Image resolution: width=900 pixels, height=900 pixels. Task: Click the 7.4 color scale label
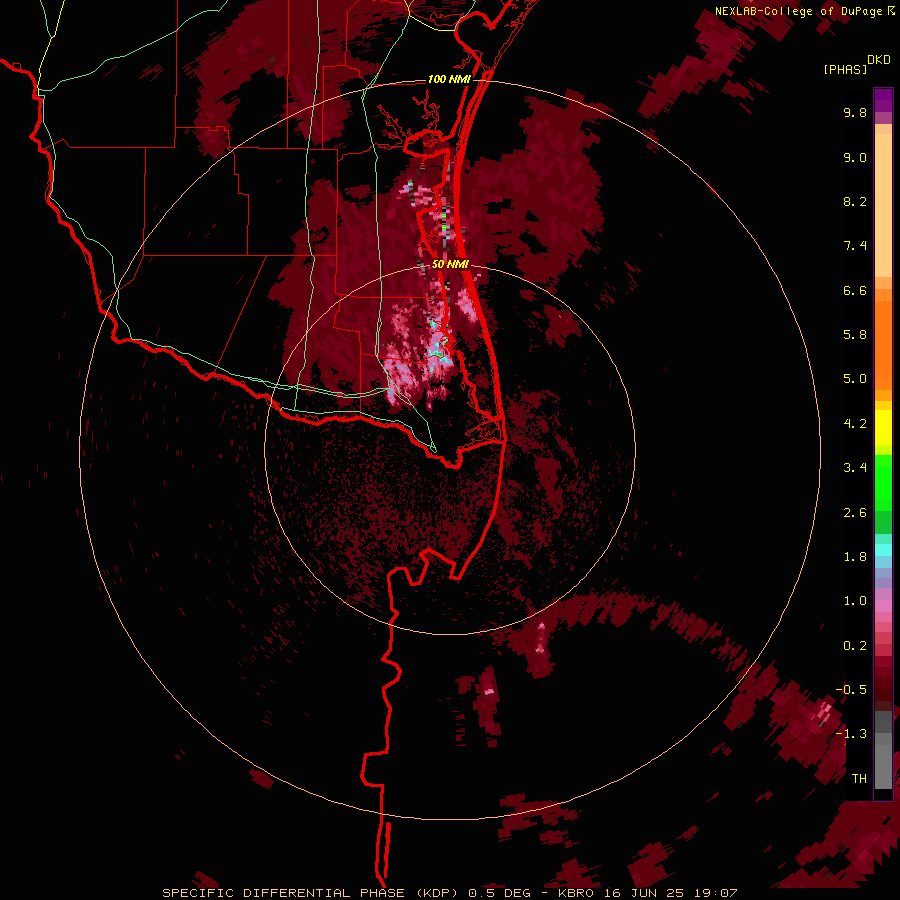pos(855,246)
